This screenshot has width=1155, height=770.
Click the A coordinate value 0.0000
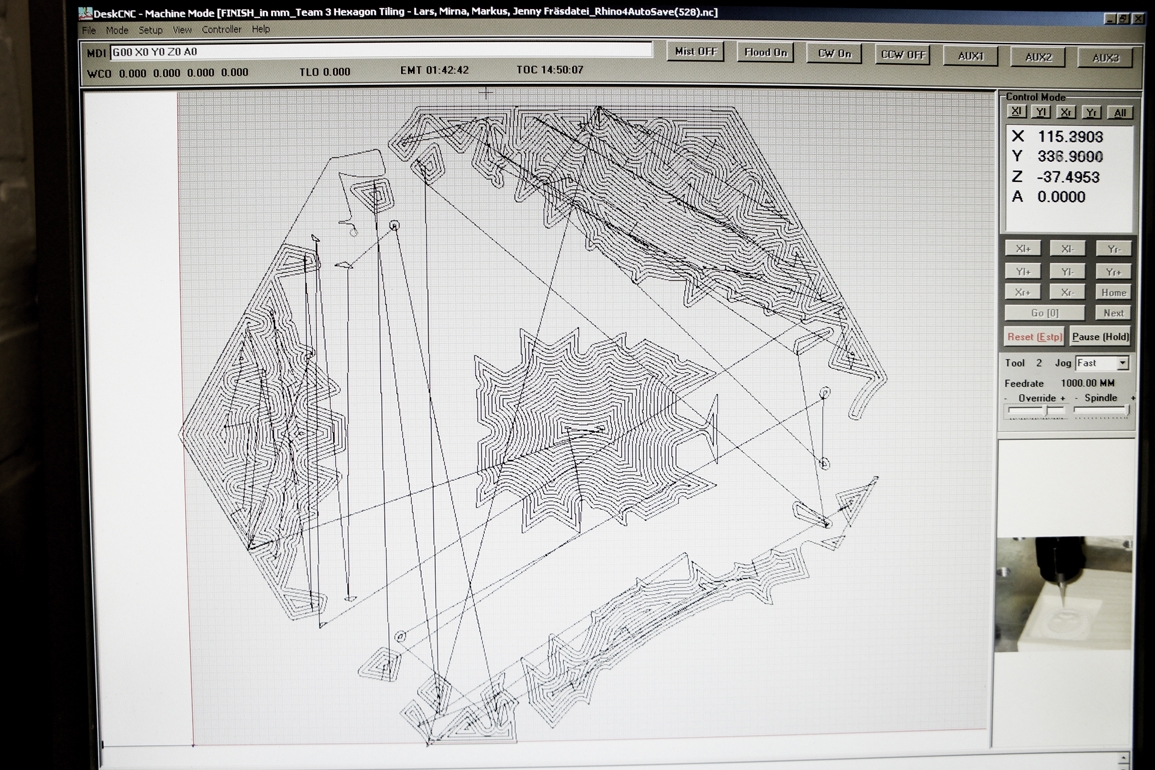click(1061, 197)
